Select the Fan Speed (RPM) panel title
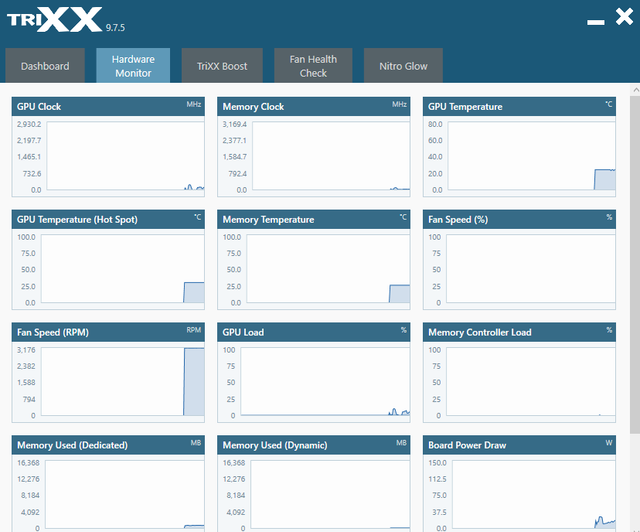 point(53,332)
